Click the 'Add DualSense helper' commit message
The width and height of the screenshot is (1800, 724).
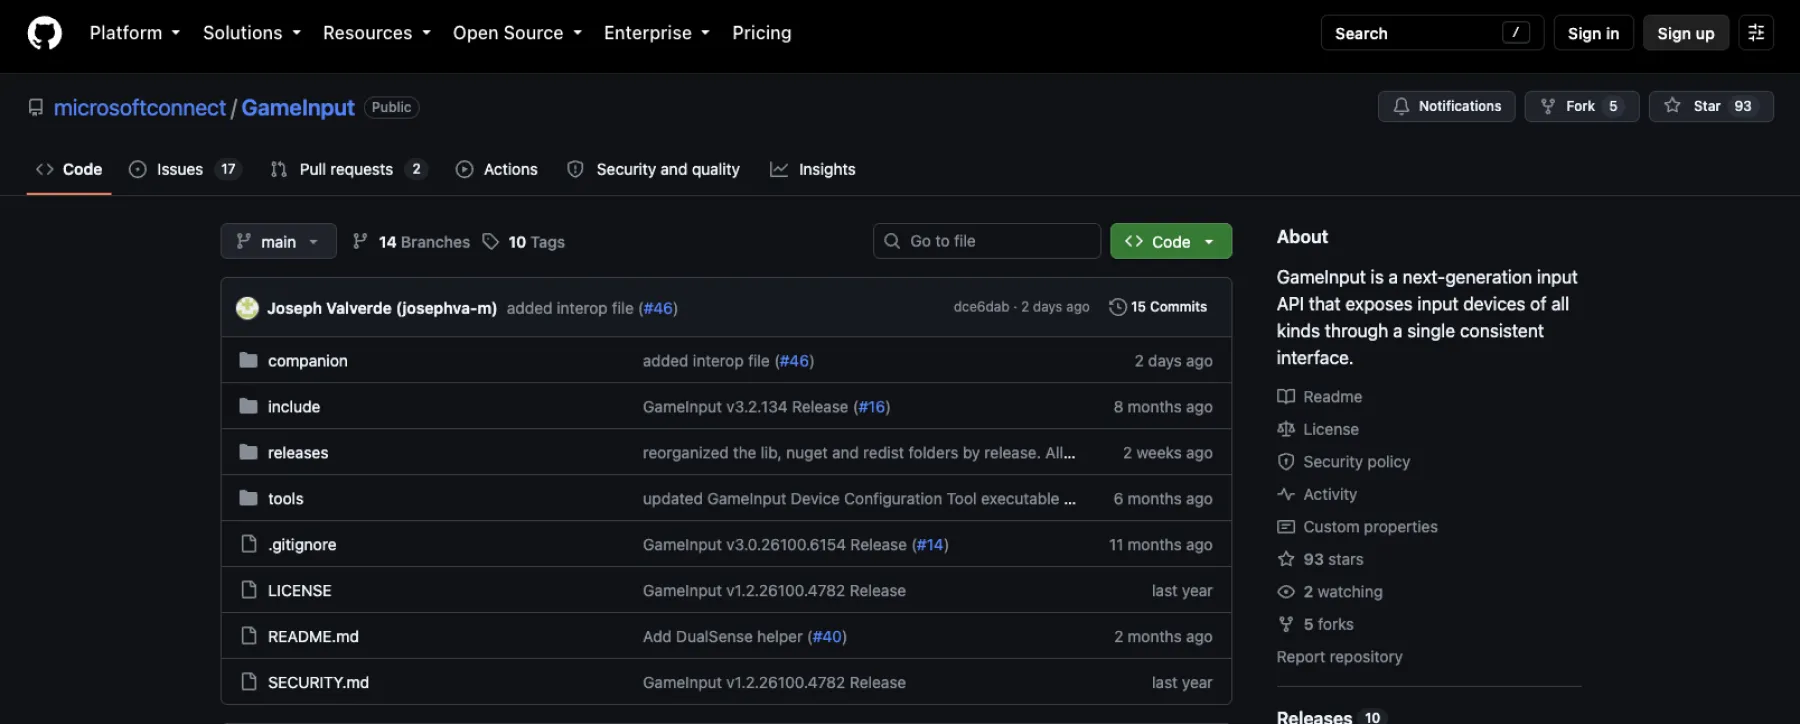[x=723, y=637]
